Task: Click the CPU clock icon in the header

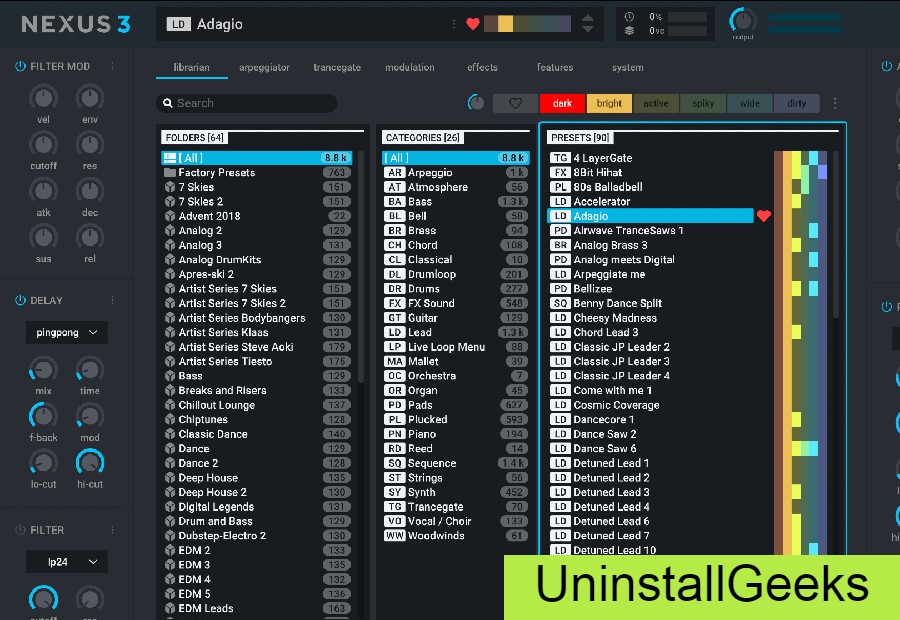Action: pos(629,17)
